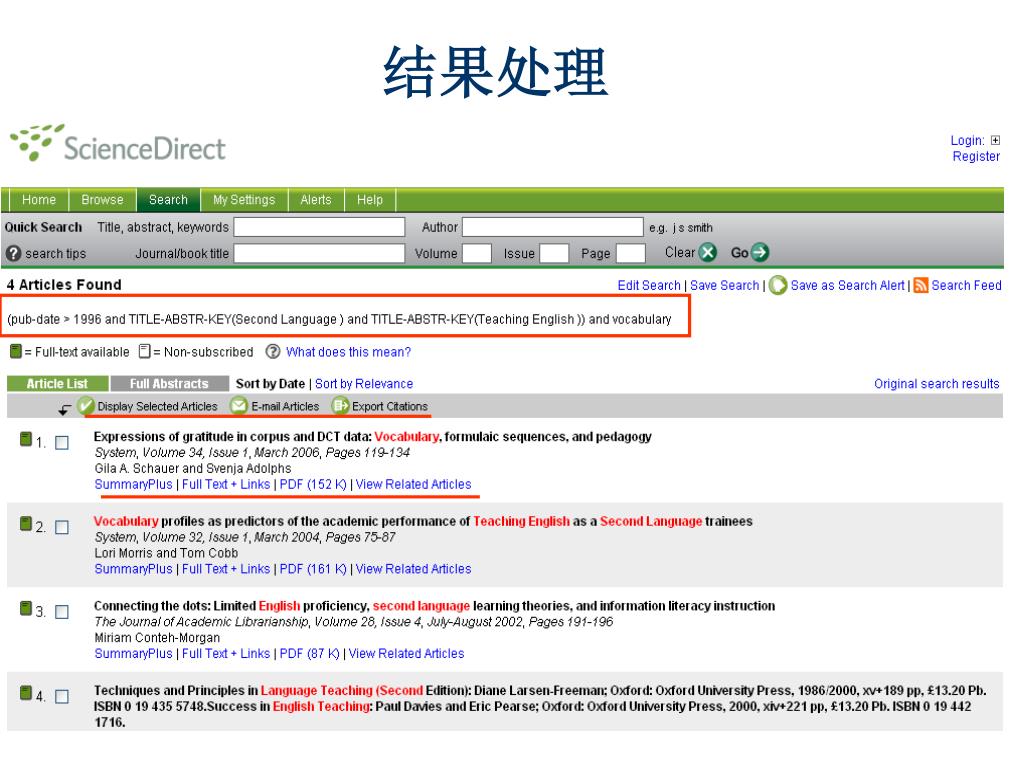Select the Search tab

(x=168, y=200)
